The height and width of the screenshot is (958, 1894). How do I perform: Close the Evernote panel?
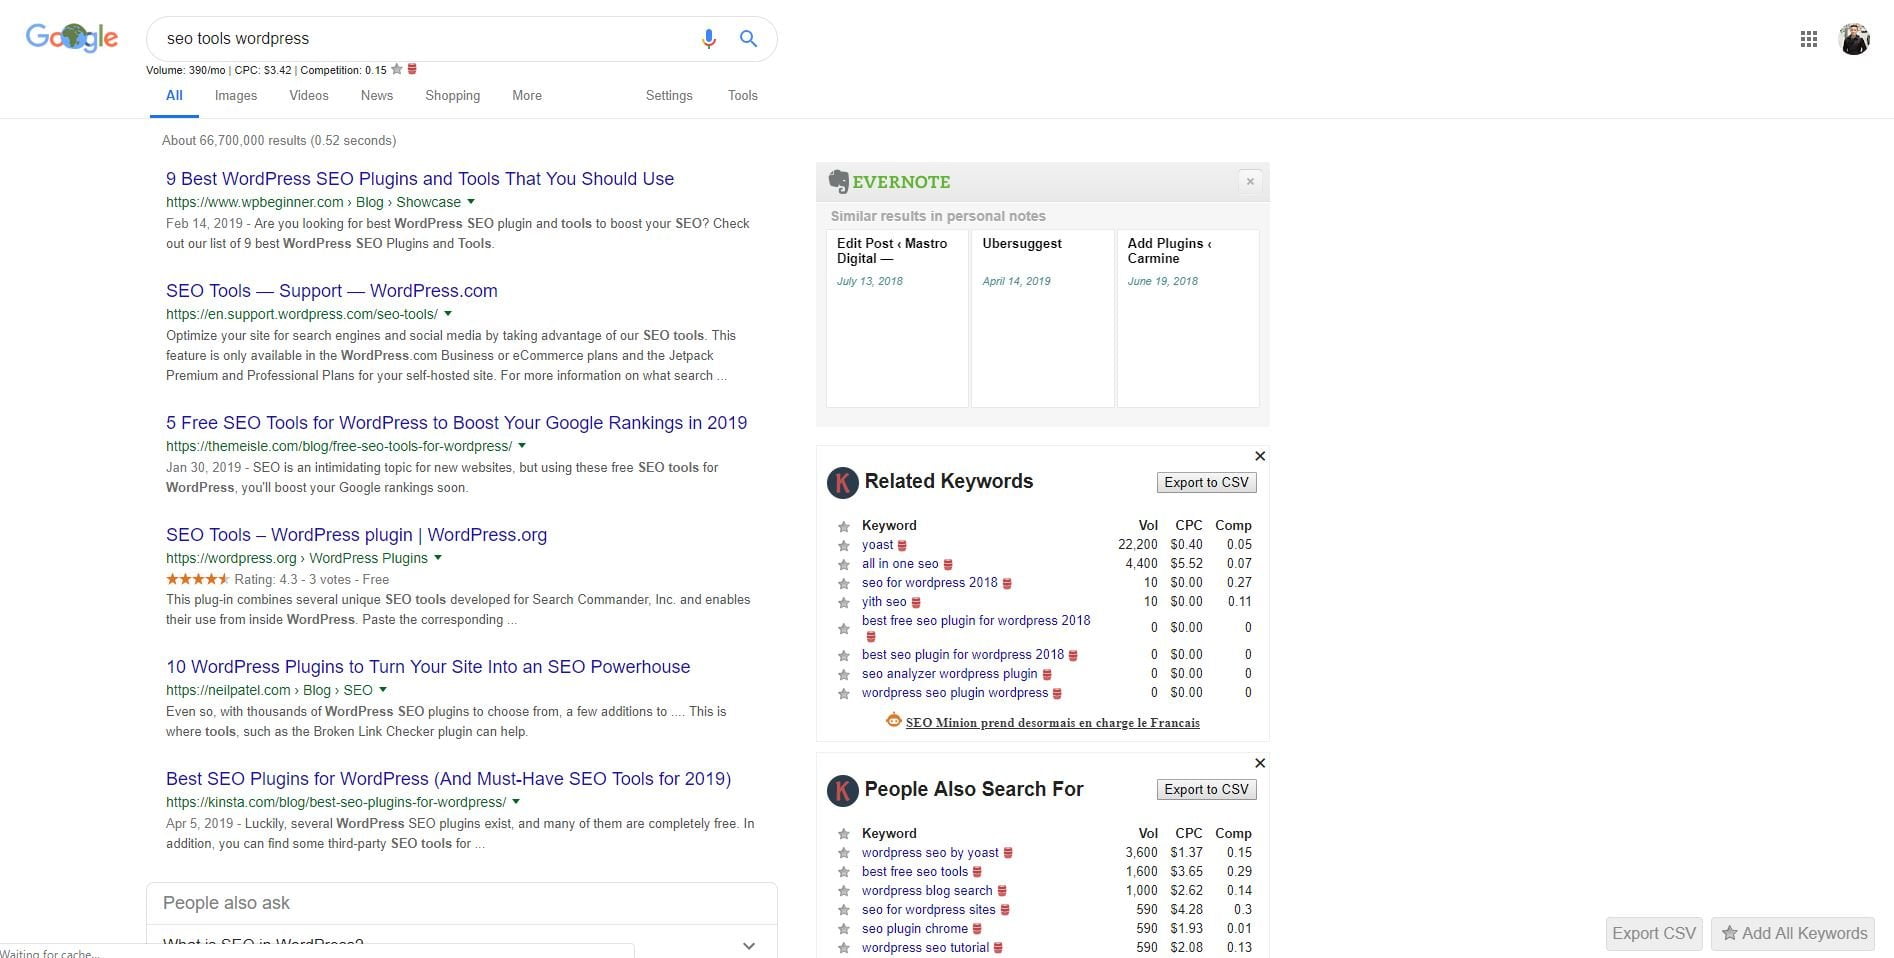[x=1250, y=182]
